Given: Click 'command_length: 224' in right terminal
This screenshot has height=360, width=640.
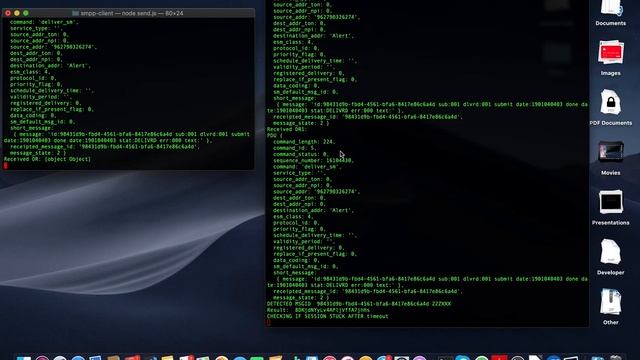Looking at the screenshot, I should [304, 142].
